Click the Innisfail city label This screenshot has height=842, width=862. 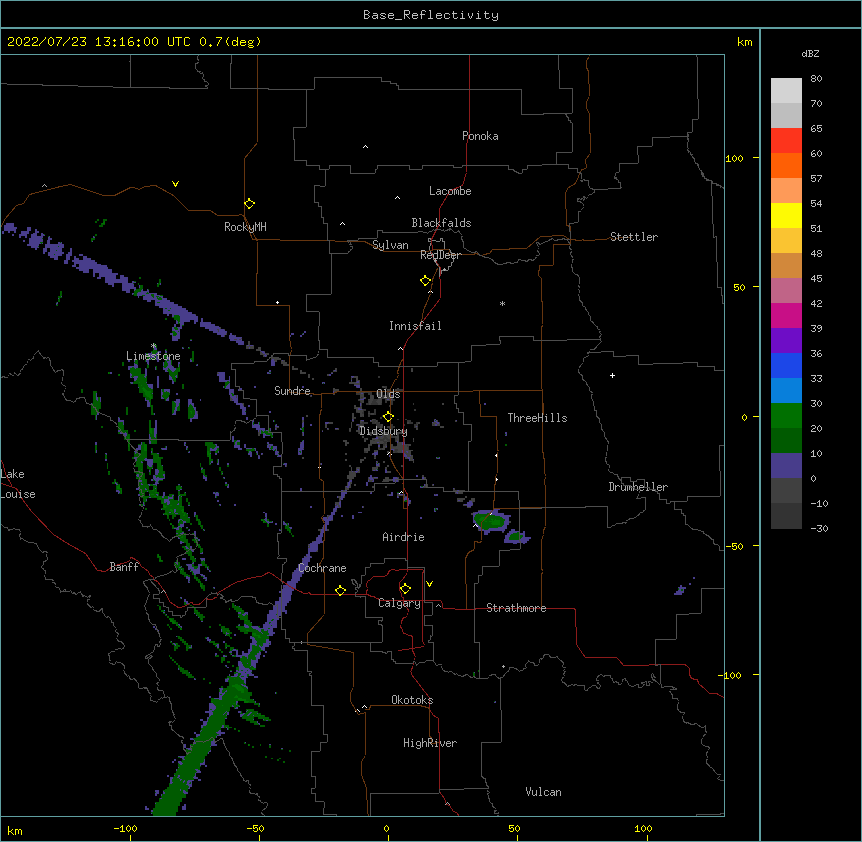(415, 326)
